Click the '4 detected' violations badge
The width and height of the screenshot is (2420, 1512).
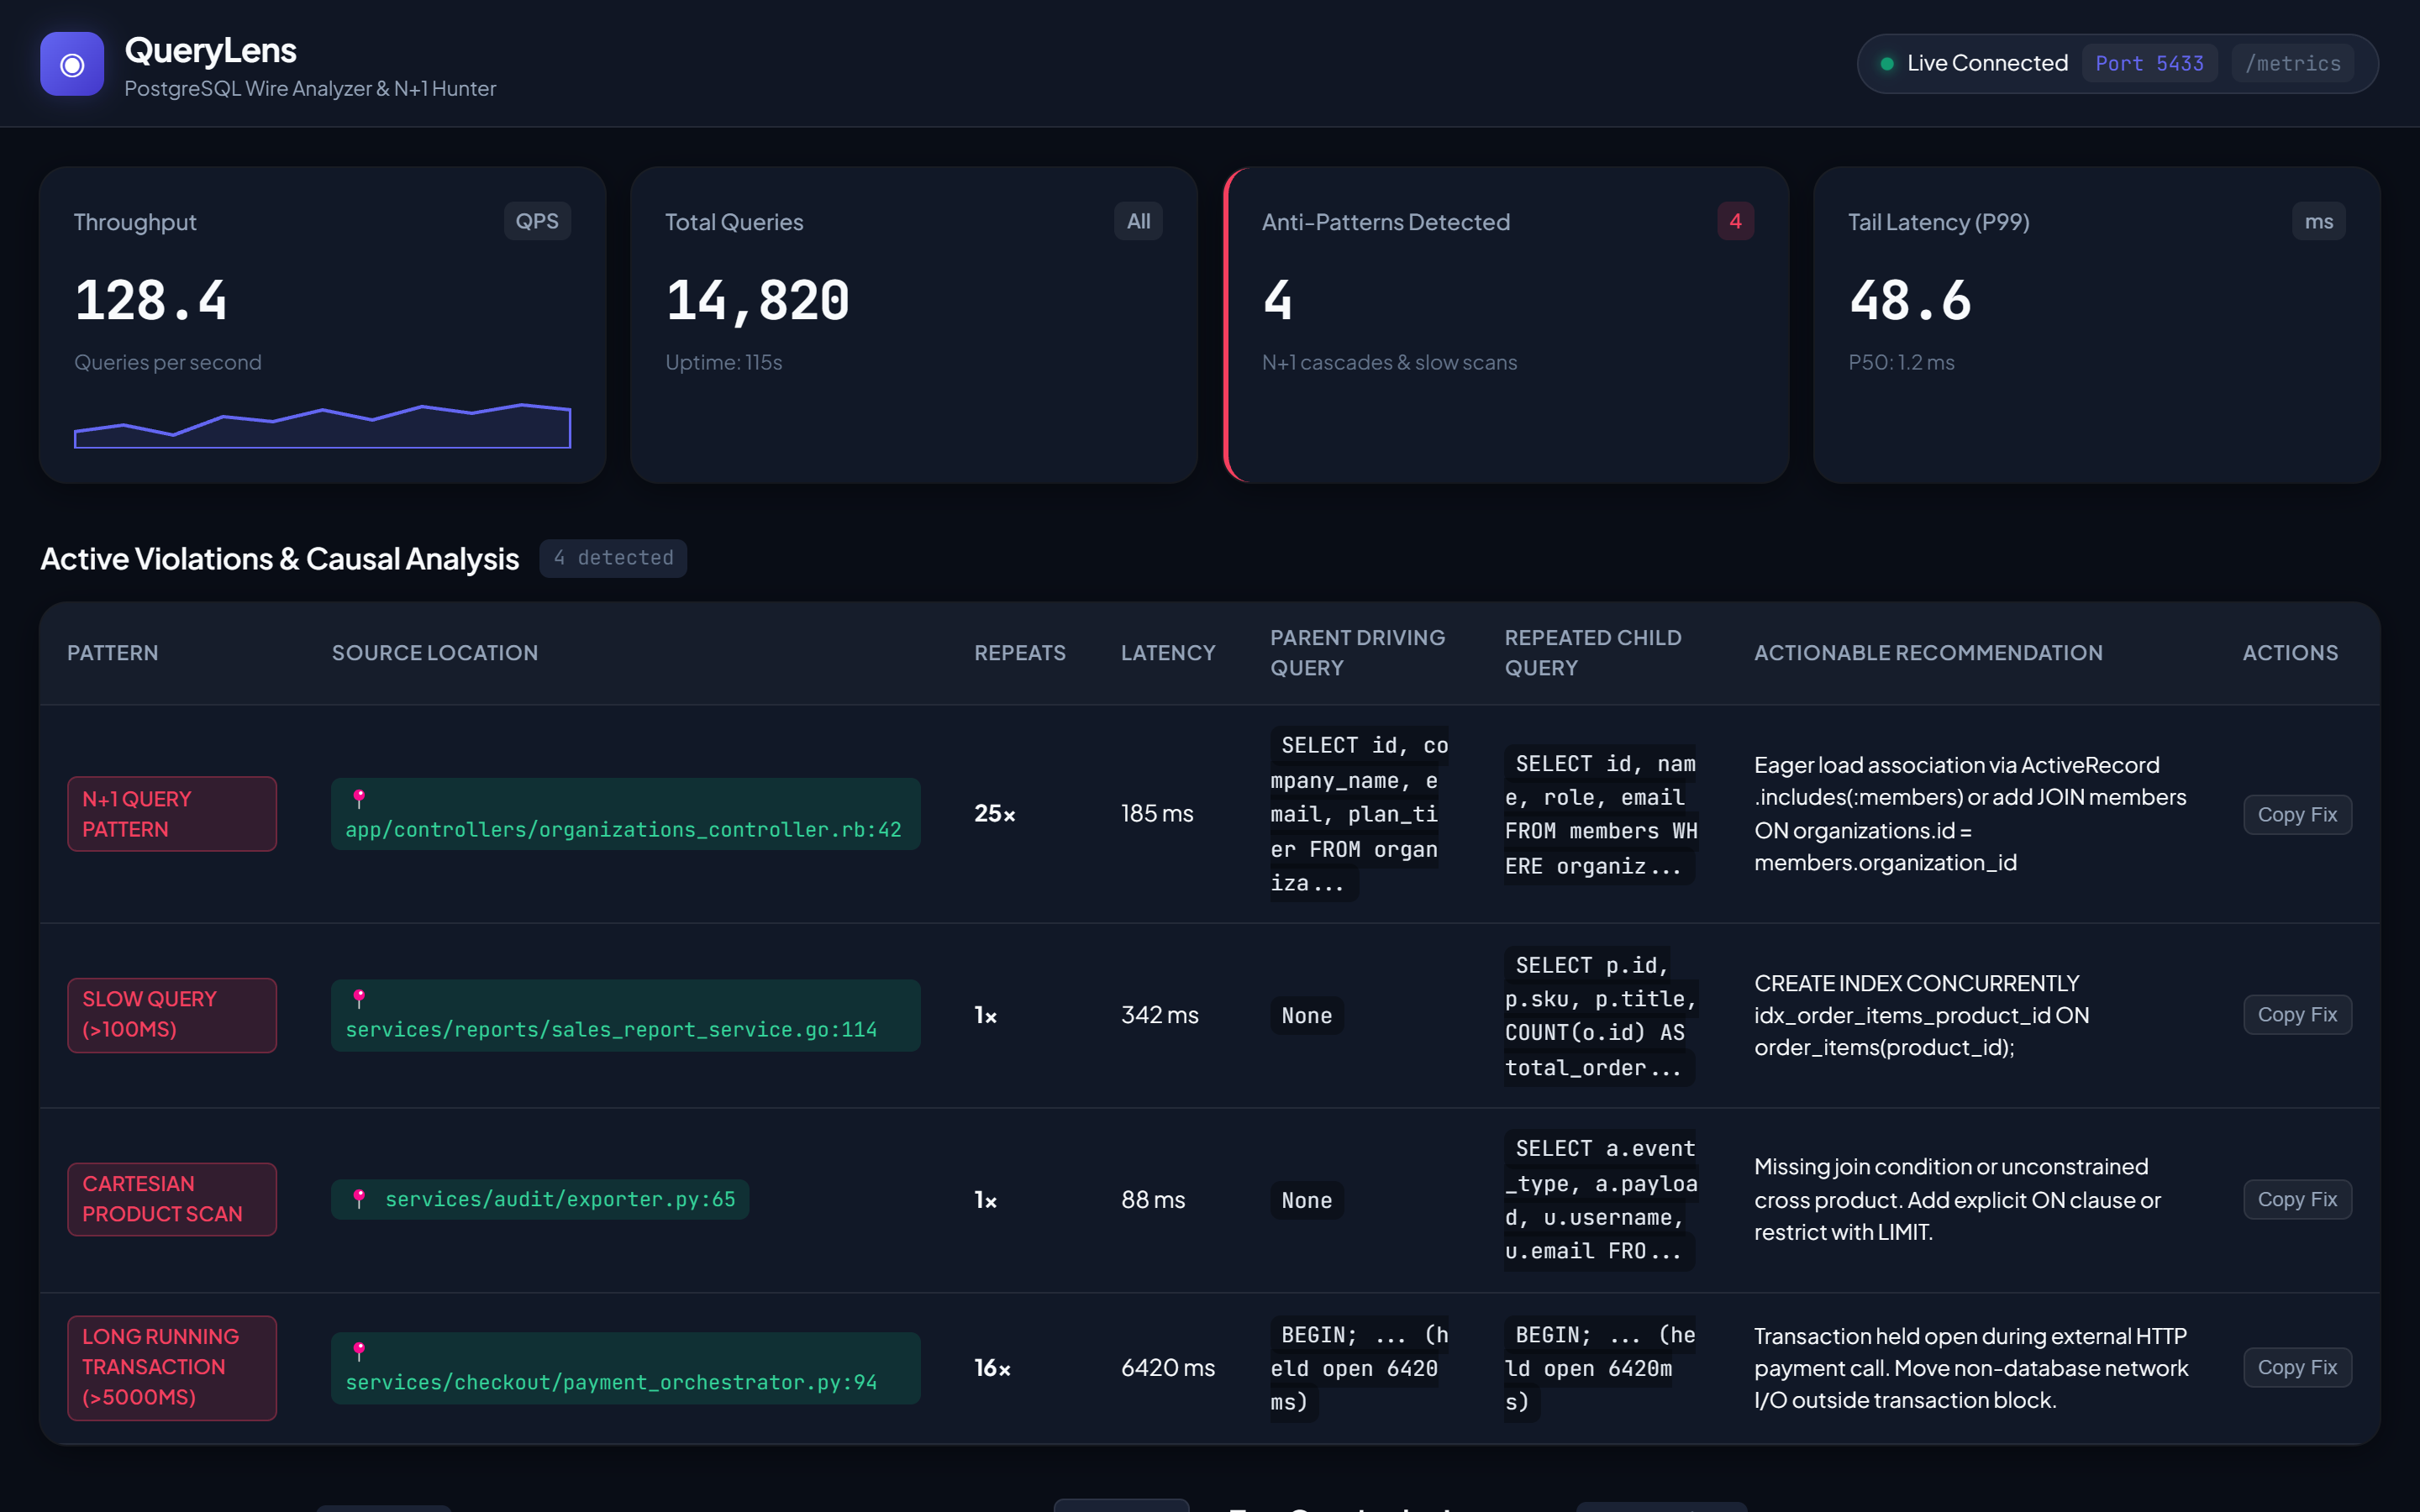(x=613, y=558)
